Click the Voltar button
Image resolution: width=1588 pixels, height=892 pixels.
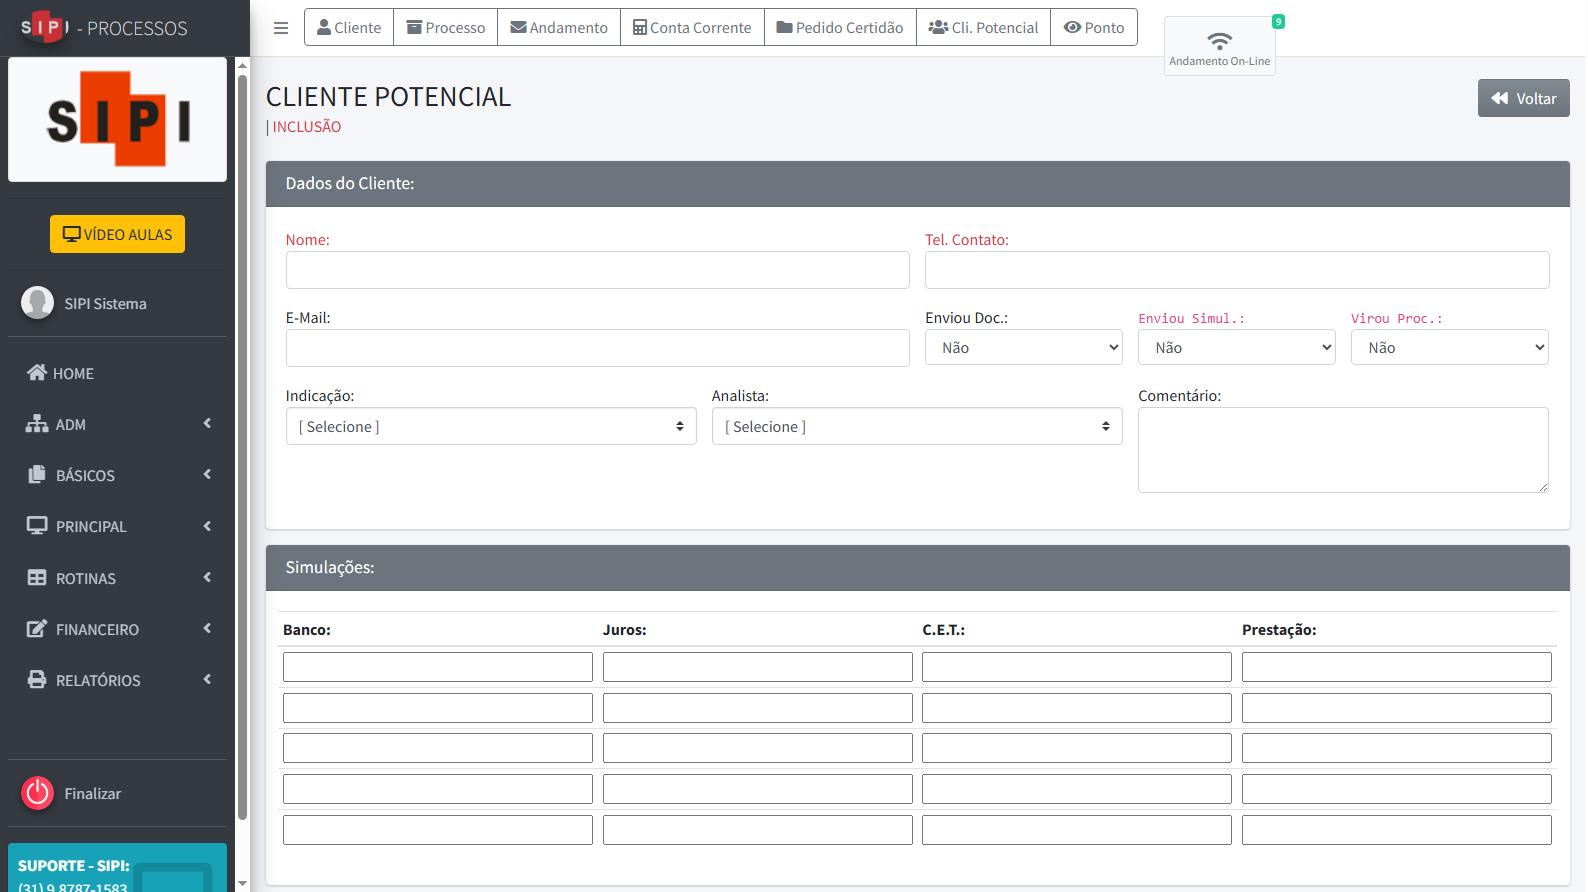point(1524,98)
